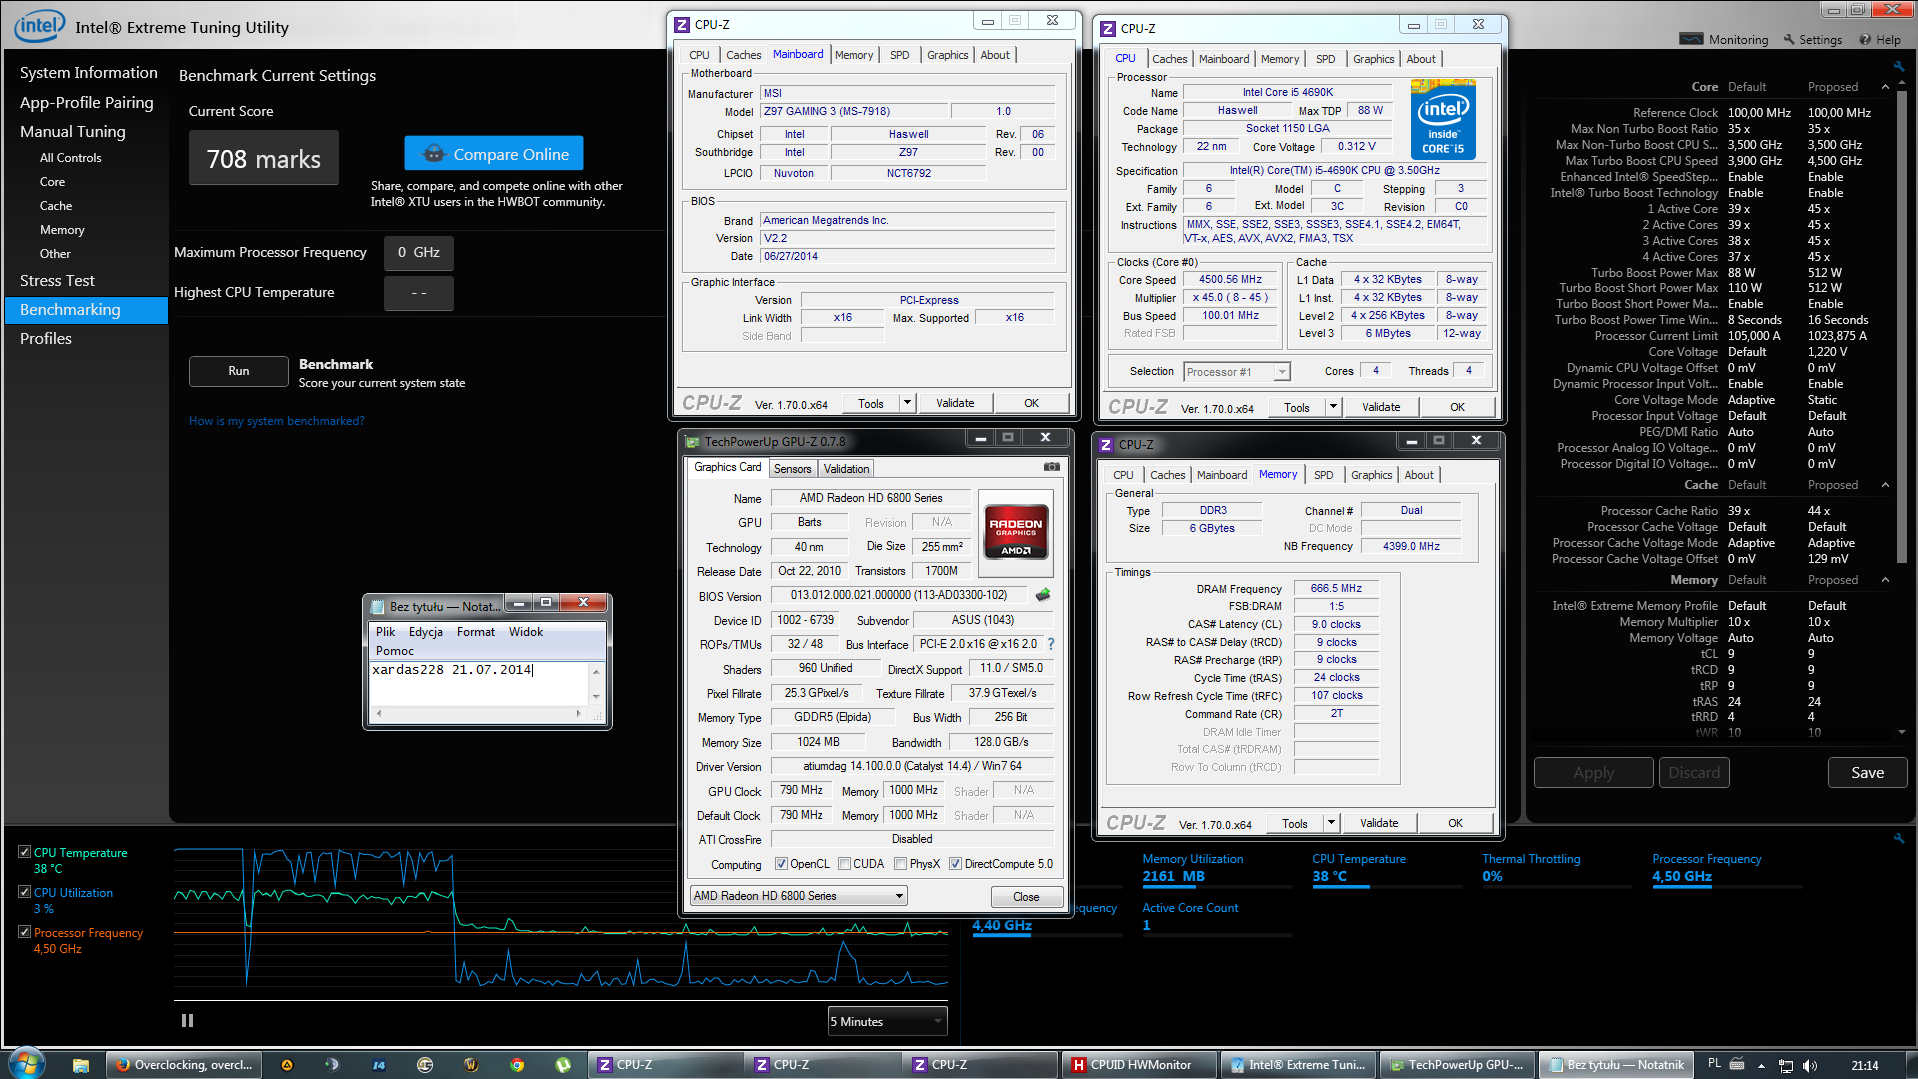
Task: Select Cache under Manual Tuning
Action: [56, 206]
